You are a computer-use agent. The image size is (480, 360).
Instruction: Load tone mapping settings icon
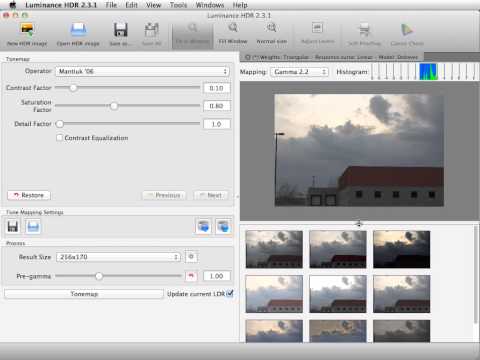(x=33, y=227)
